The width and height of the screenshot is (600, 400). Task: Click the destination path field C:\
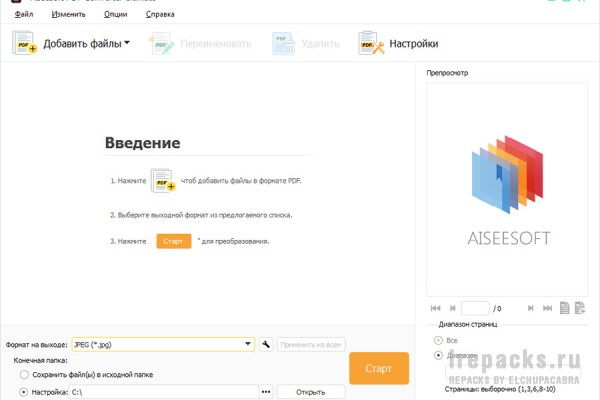[165, 392]
